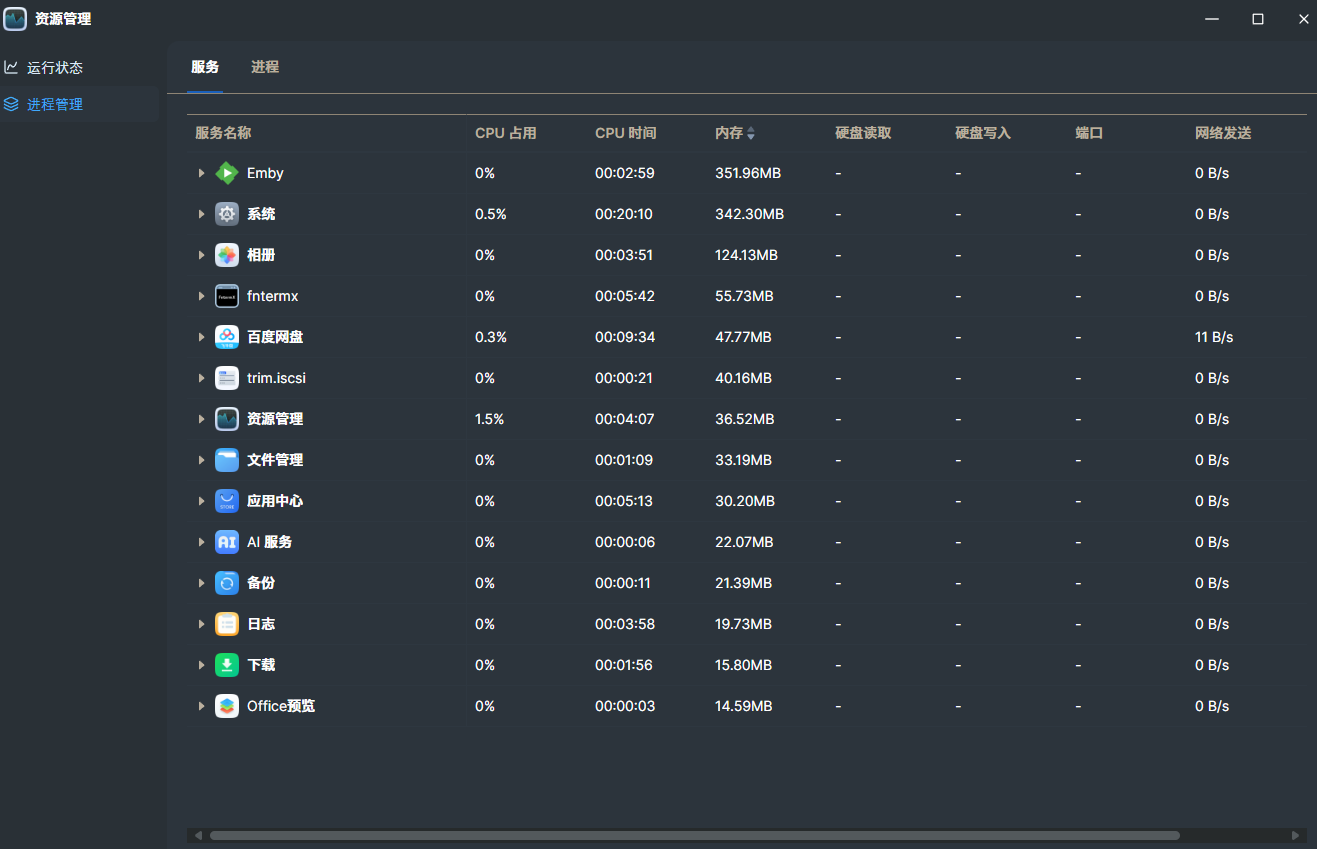Image resolution: width=1317 pixels, height=849 pixels.
Task: Click the 1.5% CPU usage value
Action: pyautogui.click(x=489, y=419)
